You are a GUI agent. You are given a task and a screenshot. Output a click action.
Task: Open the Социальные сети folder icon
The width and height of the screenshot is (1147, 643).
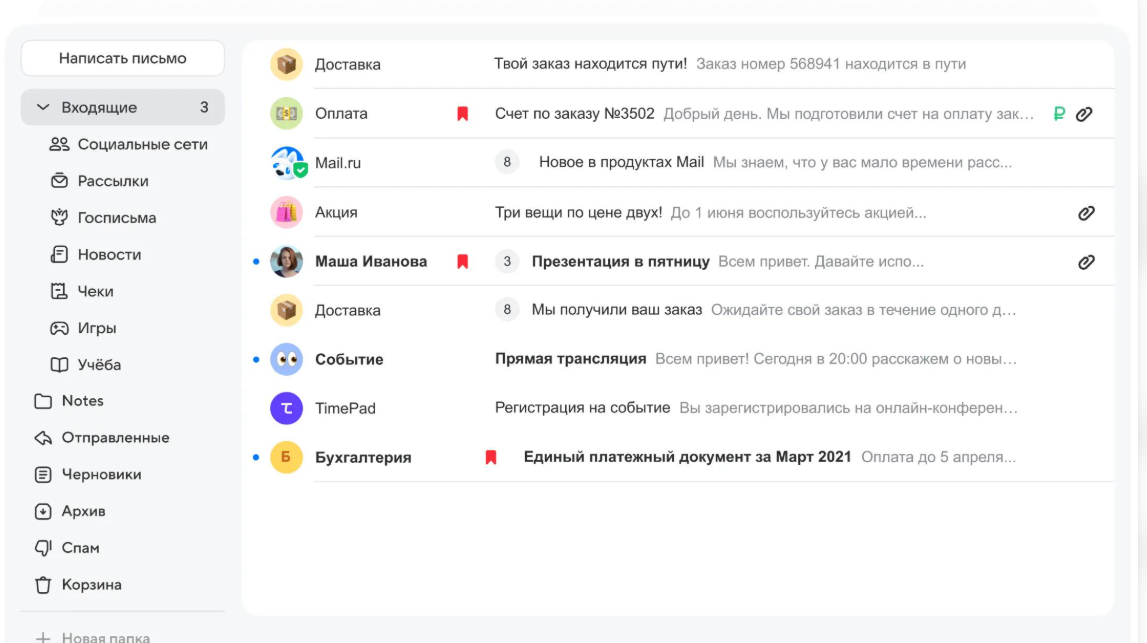click(x=59, y=144)
